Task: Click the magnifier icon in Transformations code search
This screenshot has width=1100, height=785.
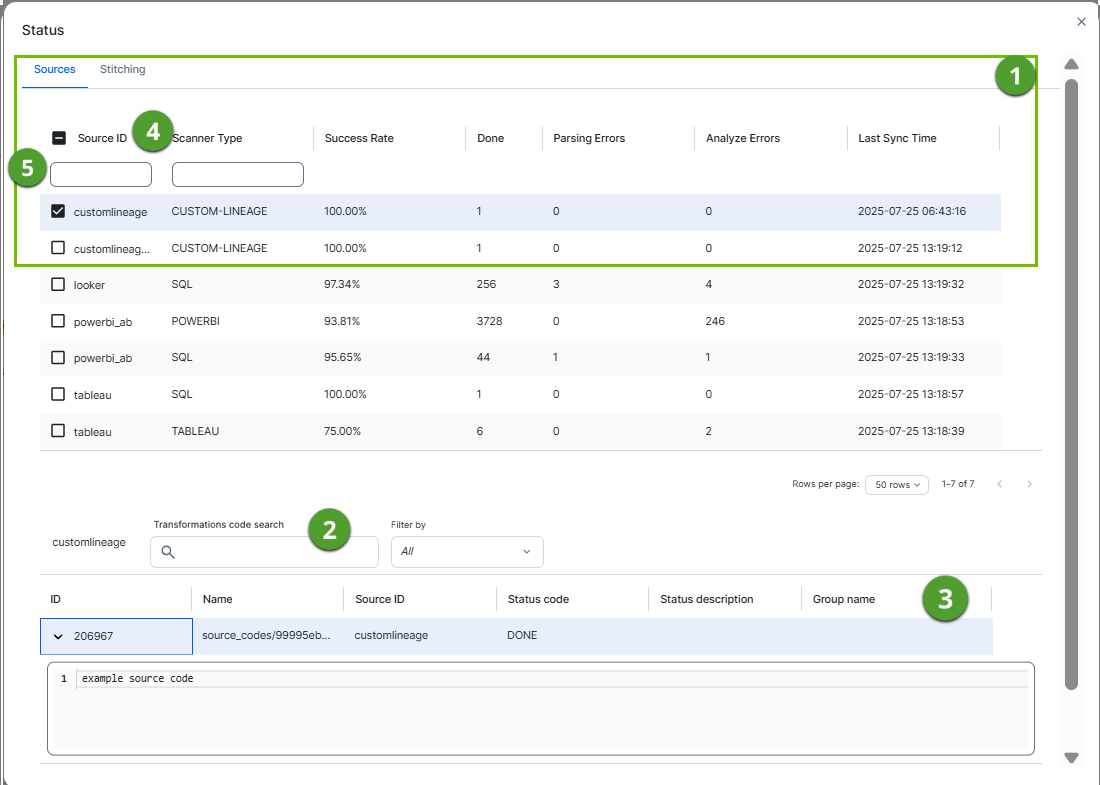Action: (168, 552)
